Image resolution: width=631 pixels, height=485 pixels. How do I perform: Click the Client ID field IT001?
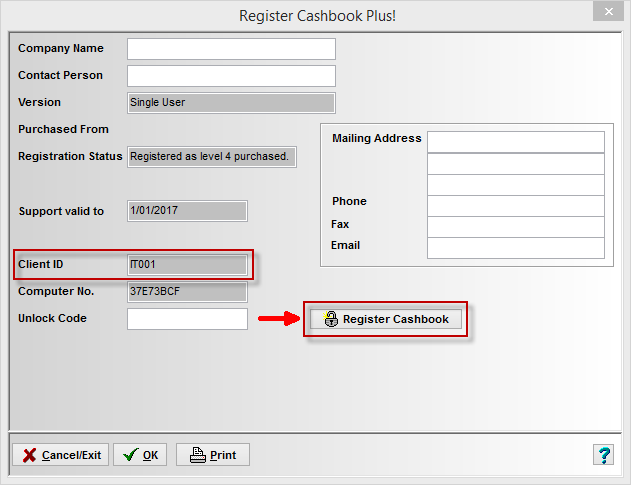[188, 265]
